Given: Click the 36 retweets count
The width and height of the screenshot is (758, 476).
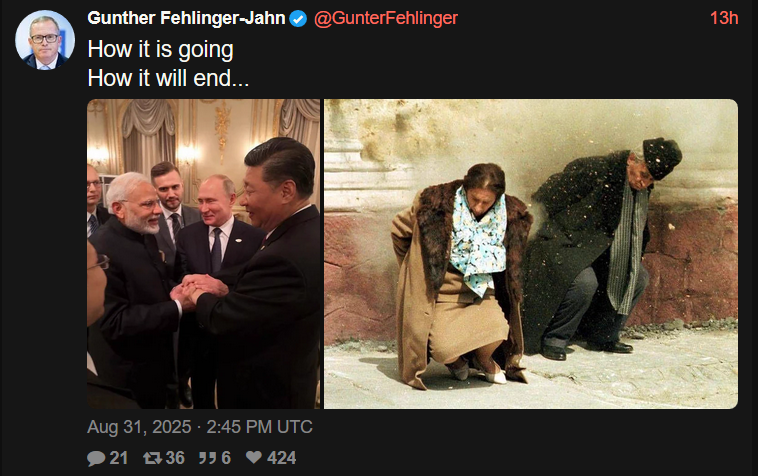Looking at the screenshot, I should tap(175, 458).
